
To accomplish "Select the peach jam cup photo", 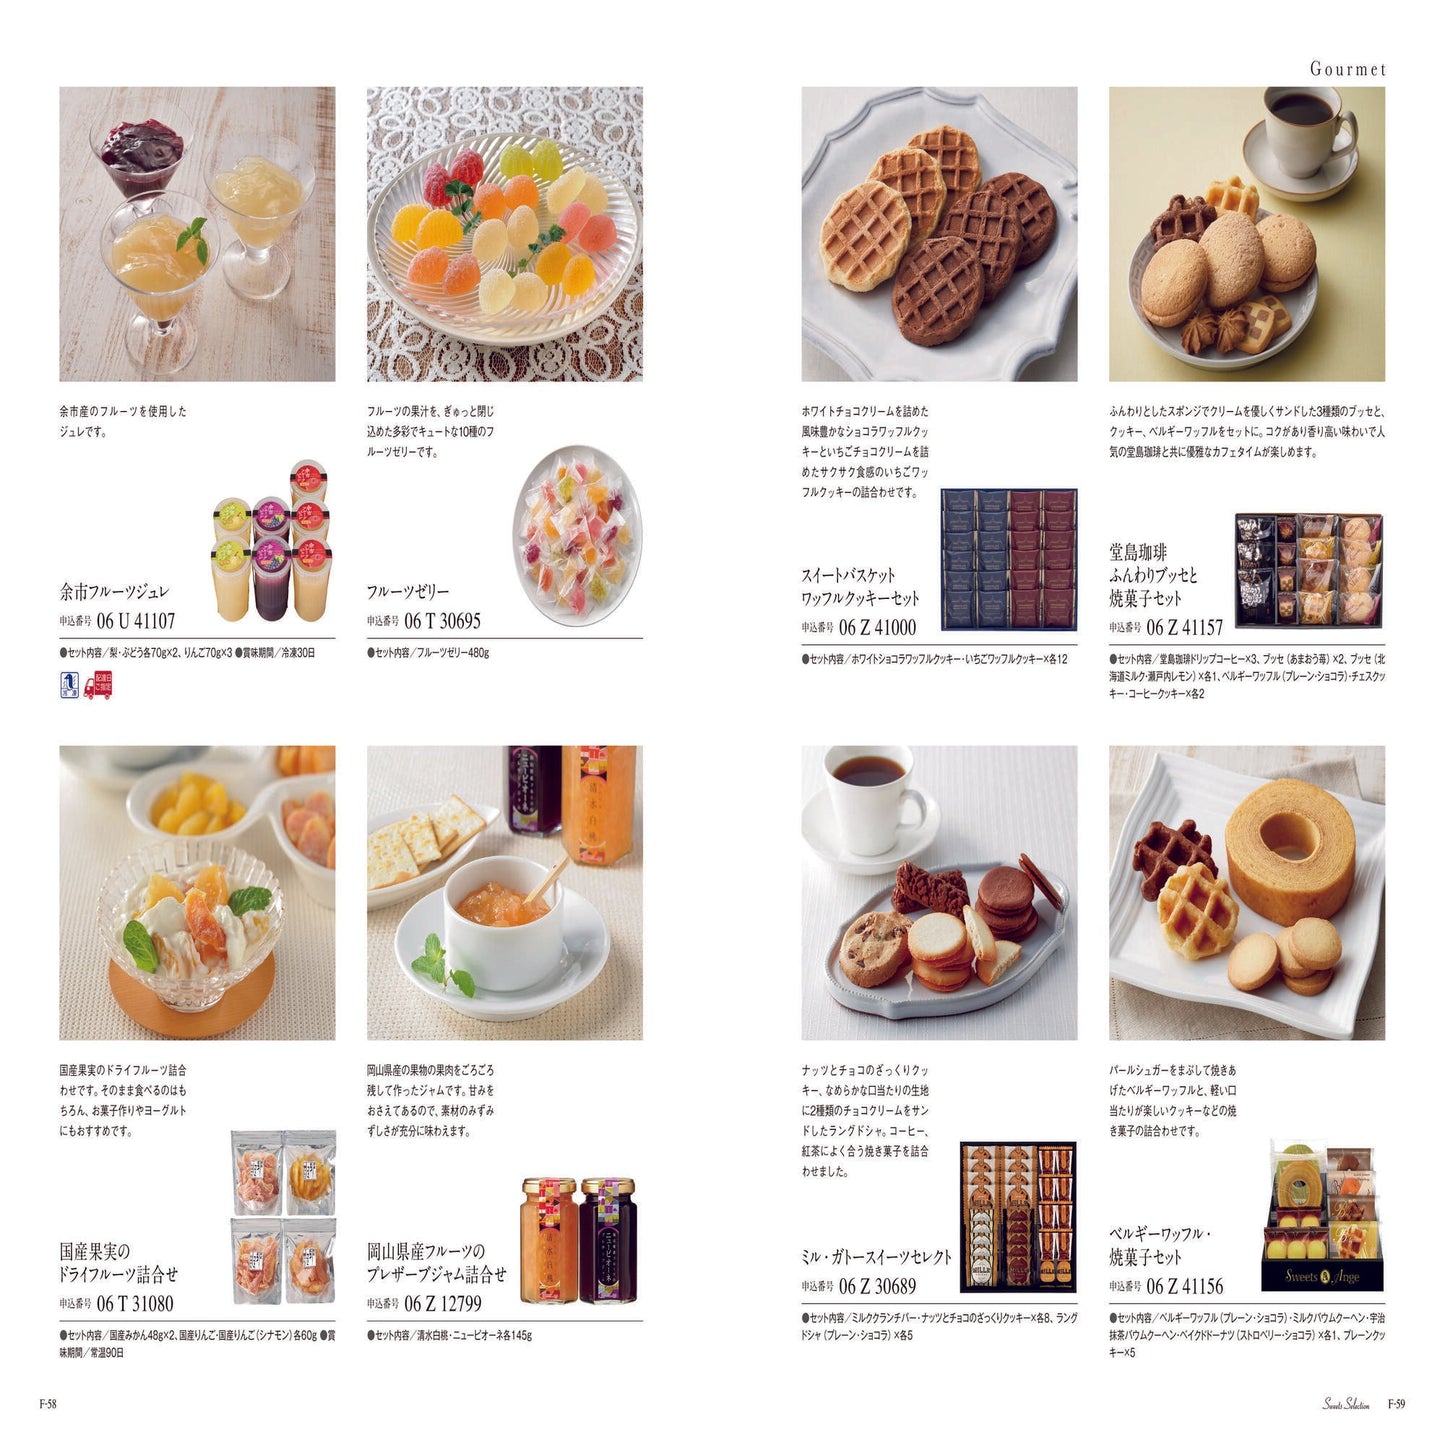I will (x=505, y=893).
